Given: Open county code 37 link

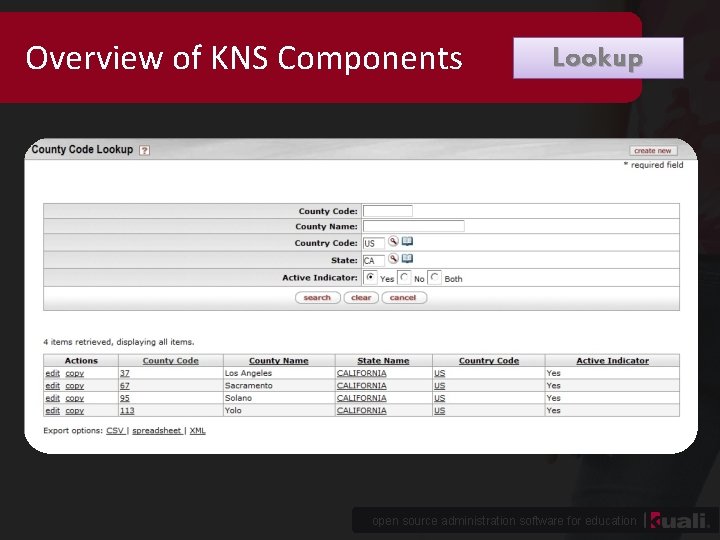Looking at the screenshot, I should pos(125,373).
